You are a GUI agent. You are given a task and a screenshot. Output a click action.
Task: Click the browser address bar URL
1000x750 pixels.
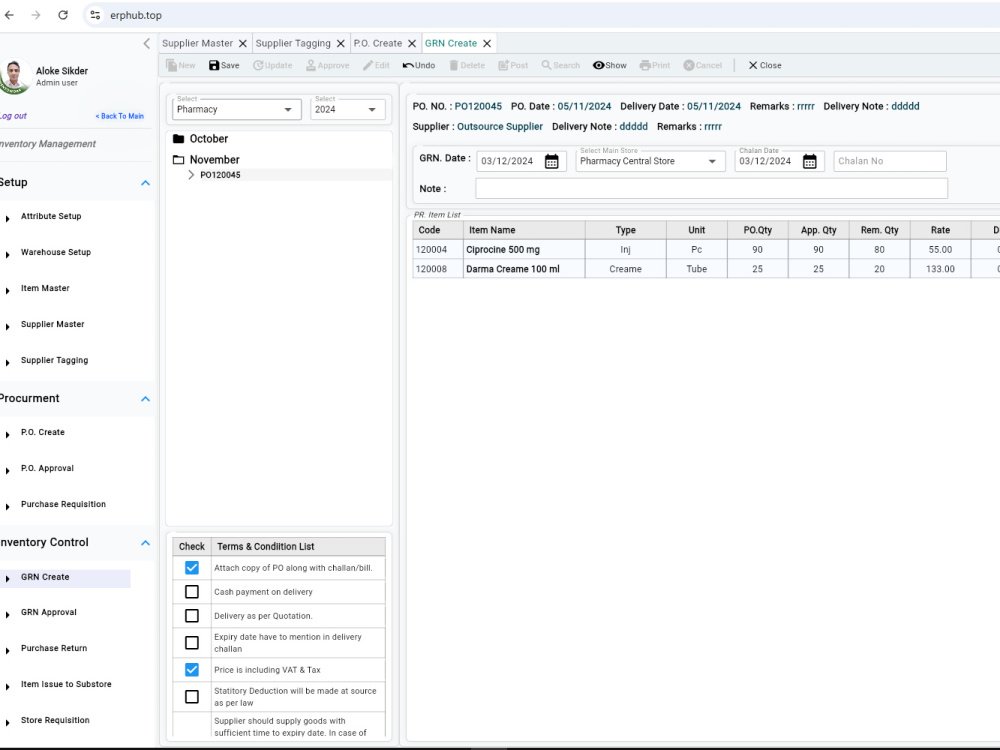click(136, 15)
